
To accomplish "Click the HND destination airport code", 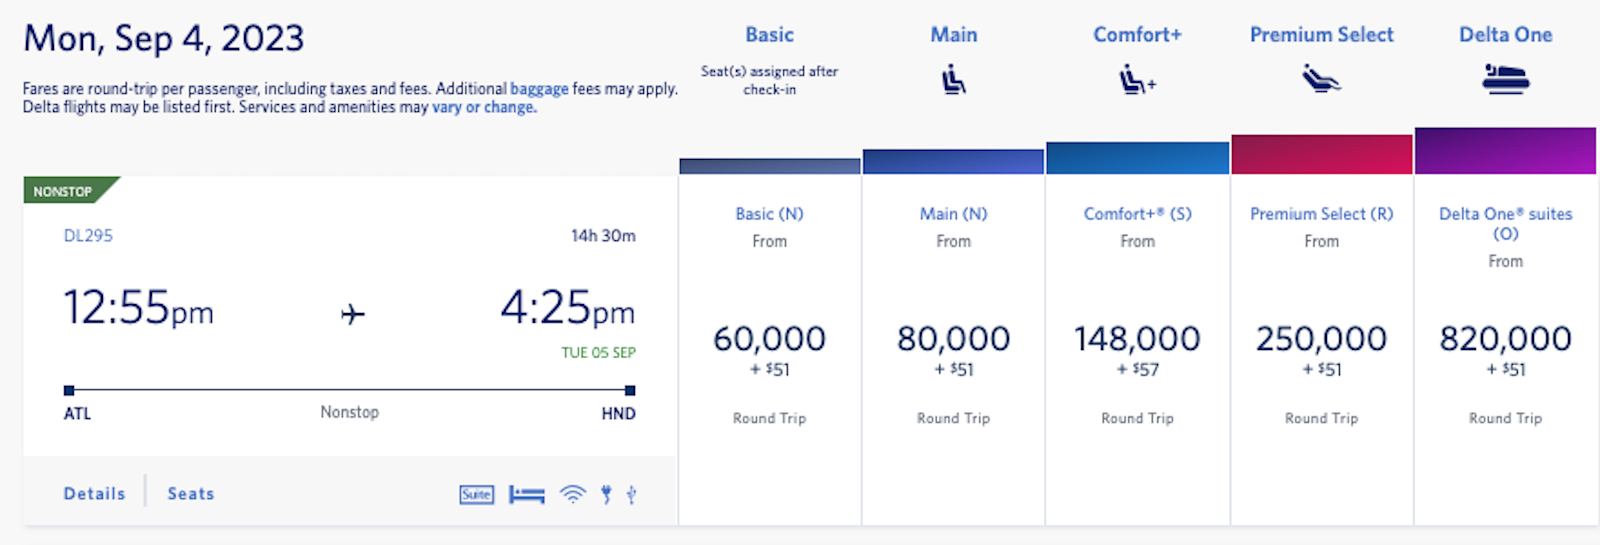I will click(x=618, y=414).
